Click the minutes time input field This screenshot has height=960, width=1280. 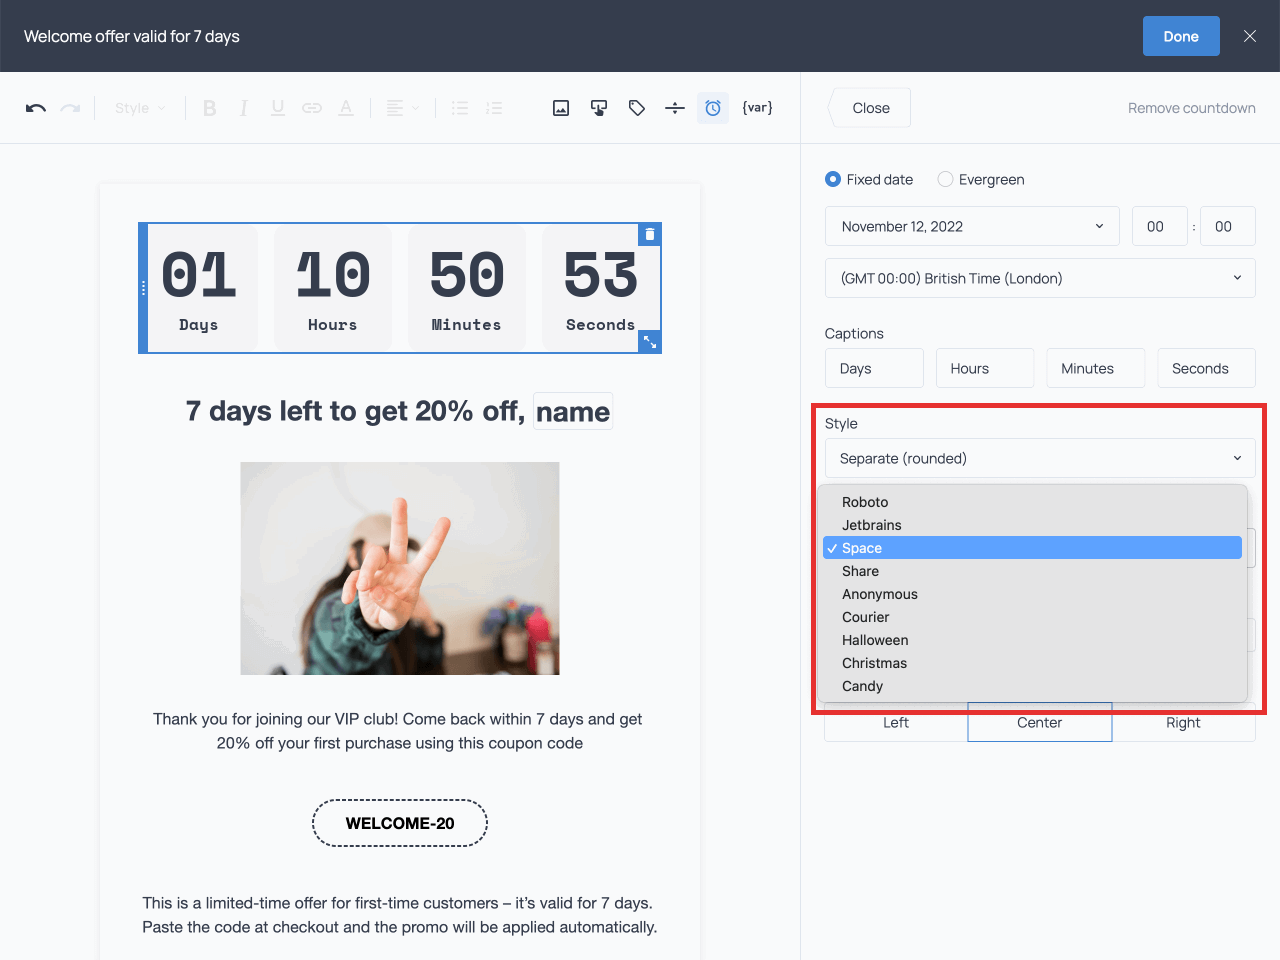tap(1227, 226)
